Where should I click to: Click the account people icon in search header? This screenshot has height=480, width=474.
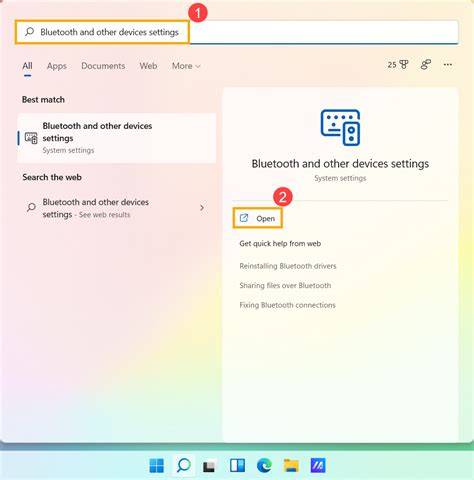pyautogui.click(x=426, y=65)
